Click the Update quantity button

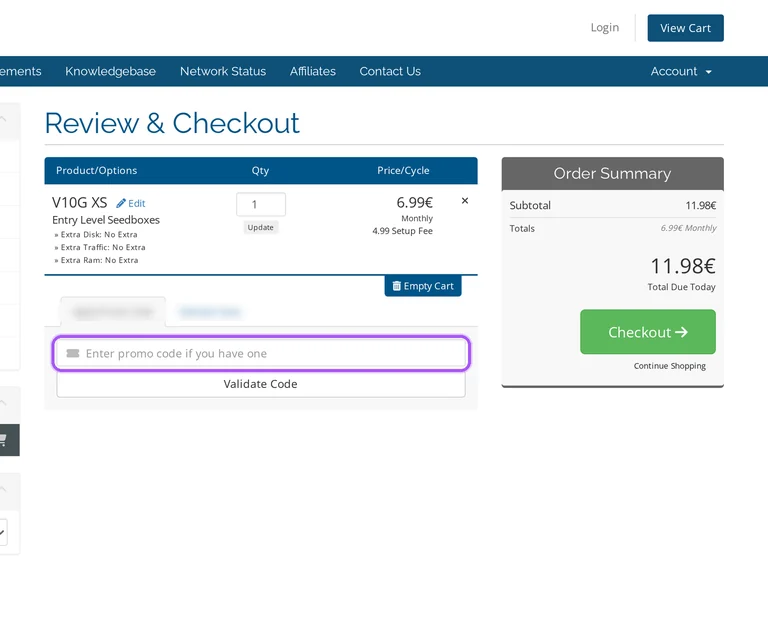tap(261, 227)
